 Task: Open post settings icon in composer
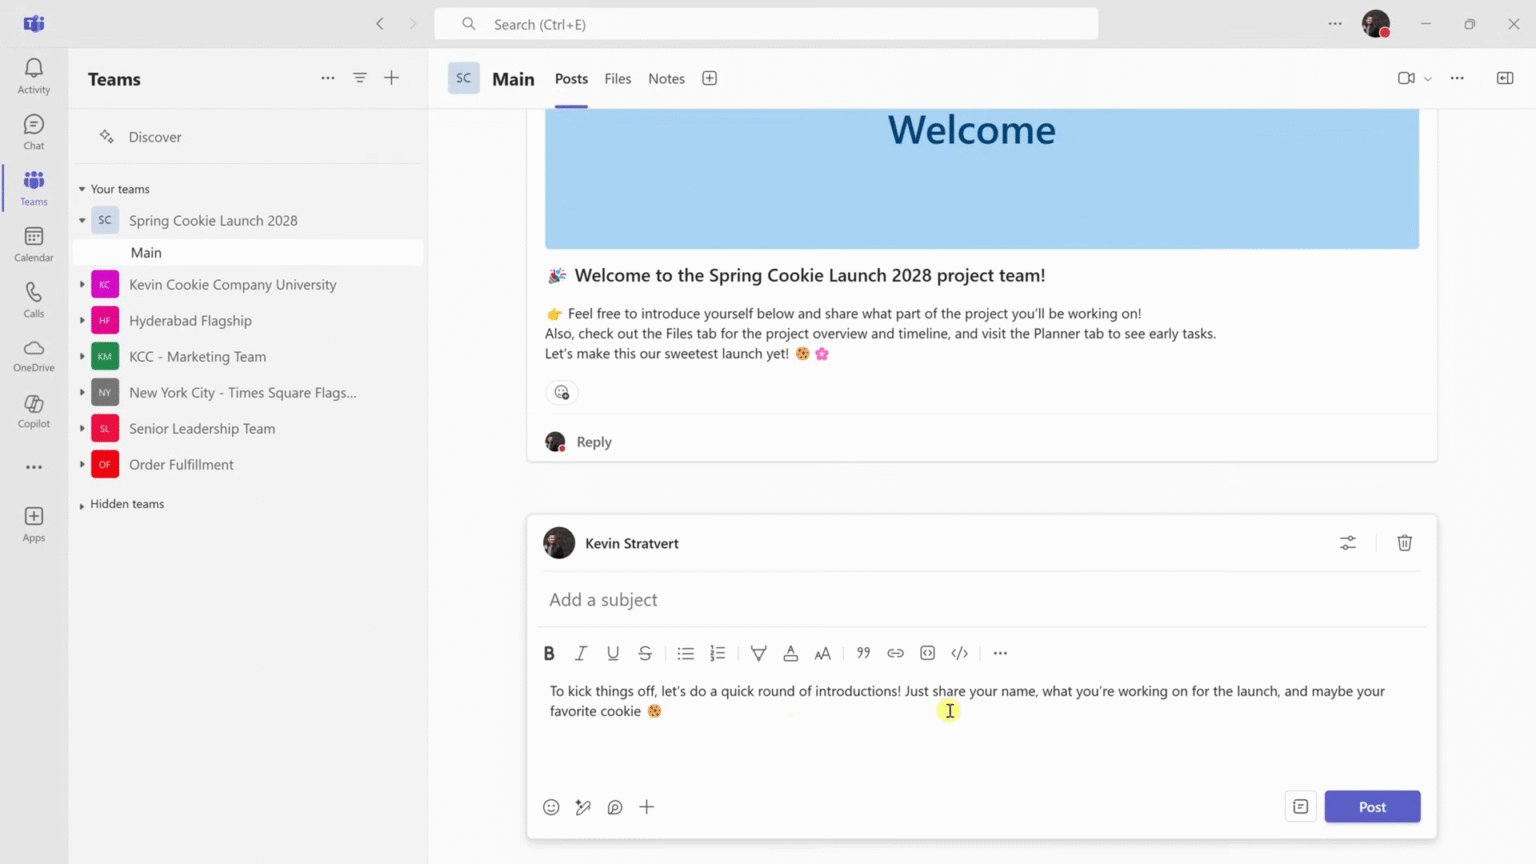pos(1348,543)
